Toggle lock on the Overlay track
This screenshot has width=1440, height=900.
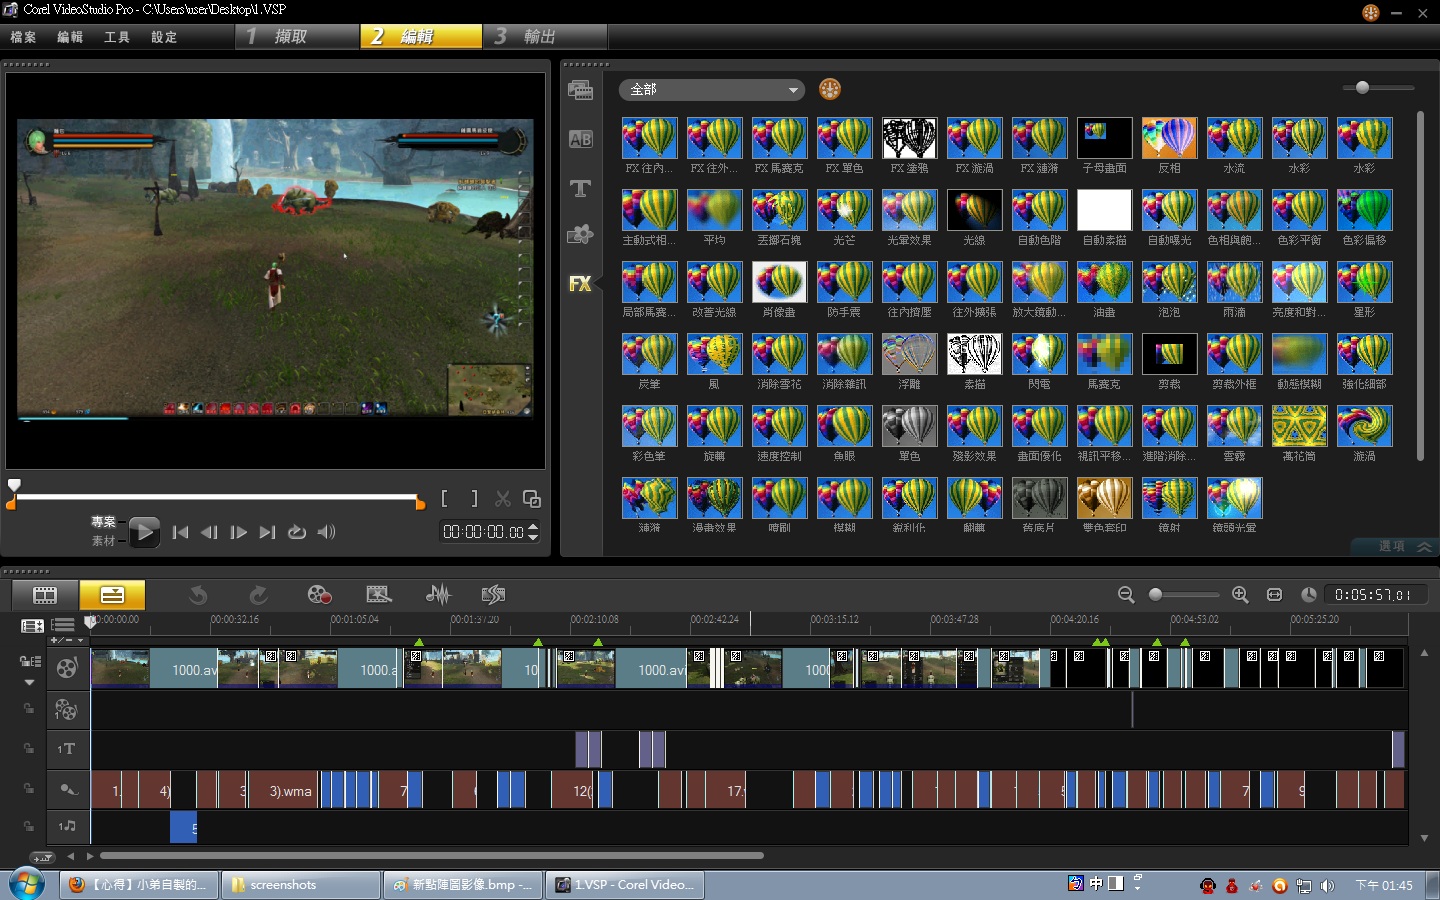29,709
